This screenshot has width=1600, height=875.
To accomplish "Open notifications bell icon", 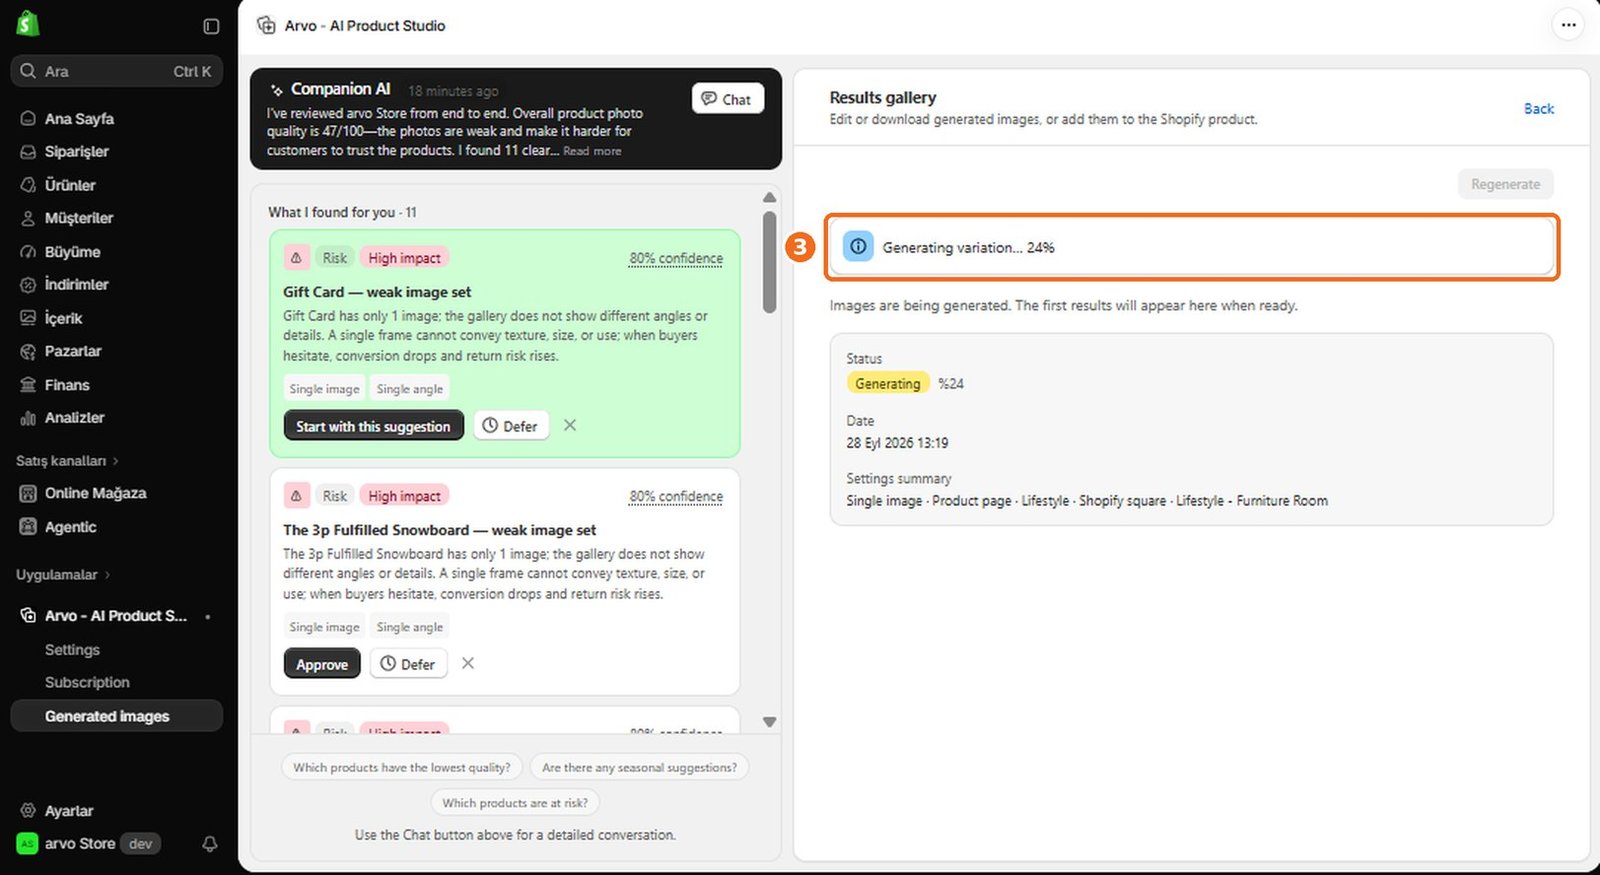I will click(210, 844).
